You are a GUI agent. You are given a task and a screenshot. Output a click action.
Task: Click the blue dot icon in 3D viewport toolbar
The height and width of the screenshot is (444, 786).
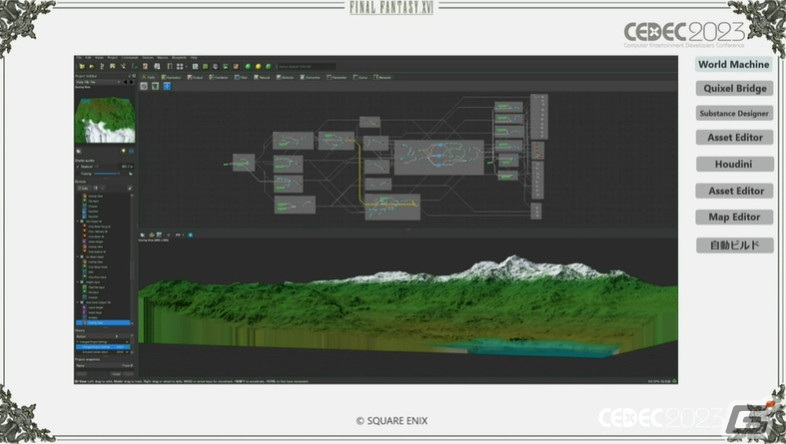190,235
